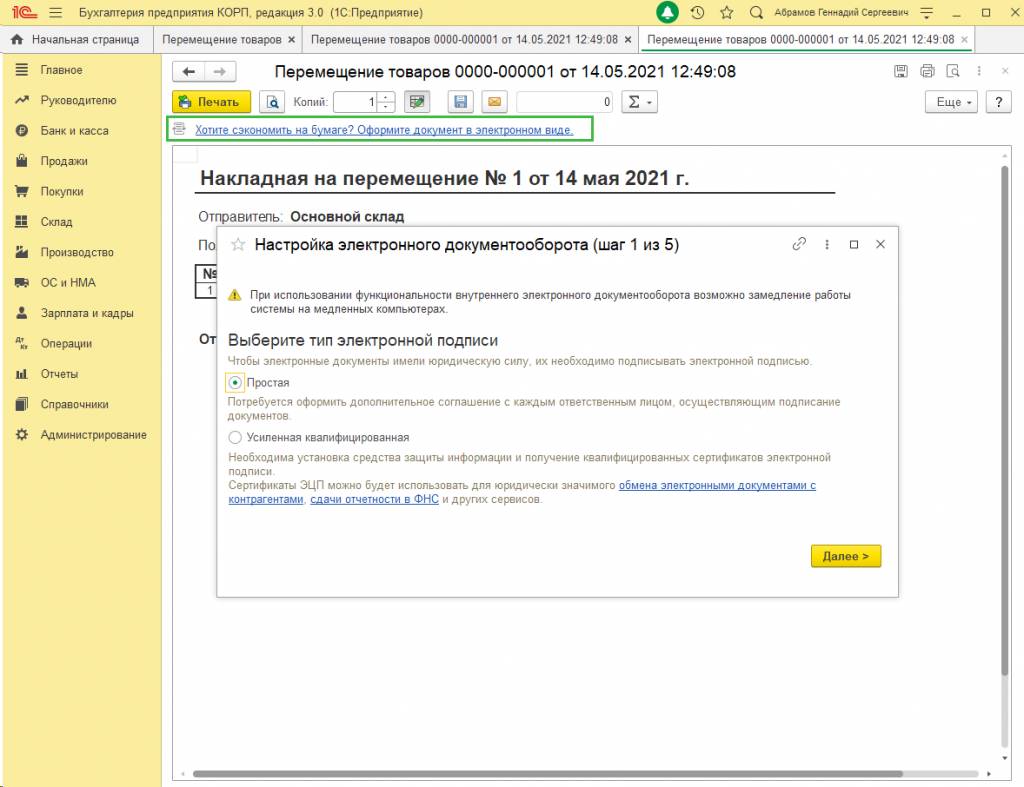Open Покупки section in sidebar

[62, 191]
